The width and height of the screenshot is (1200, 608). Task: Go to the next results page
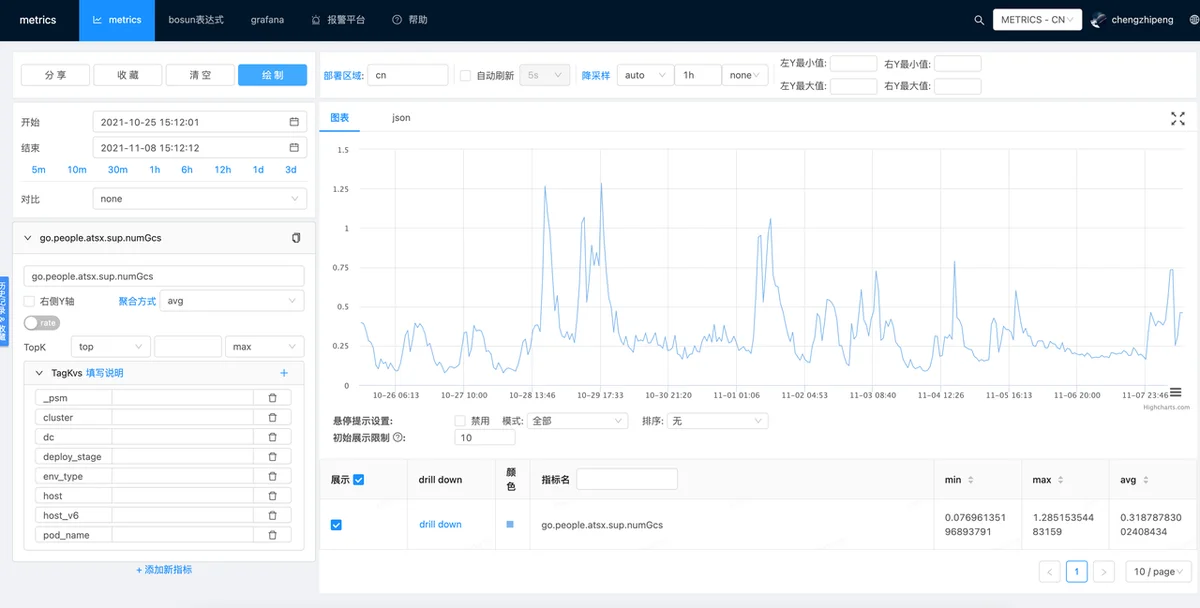(x=1103, y=572)
